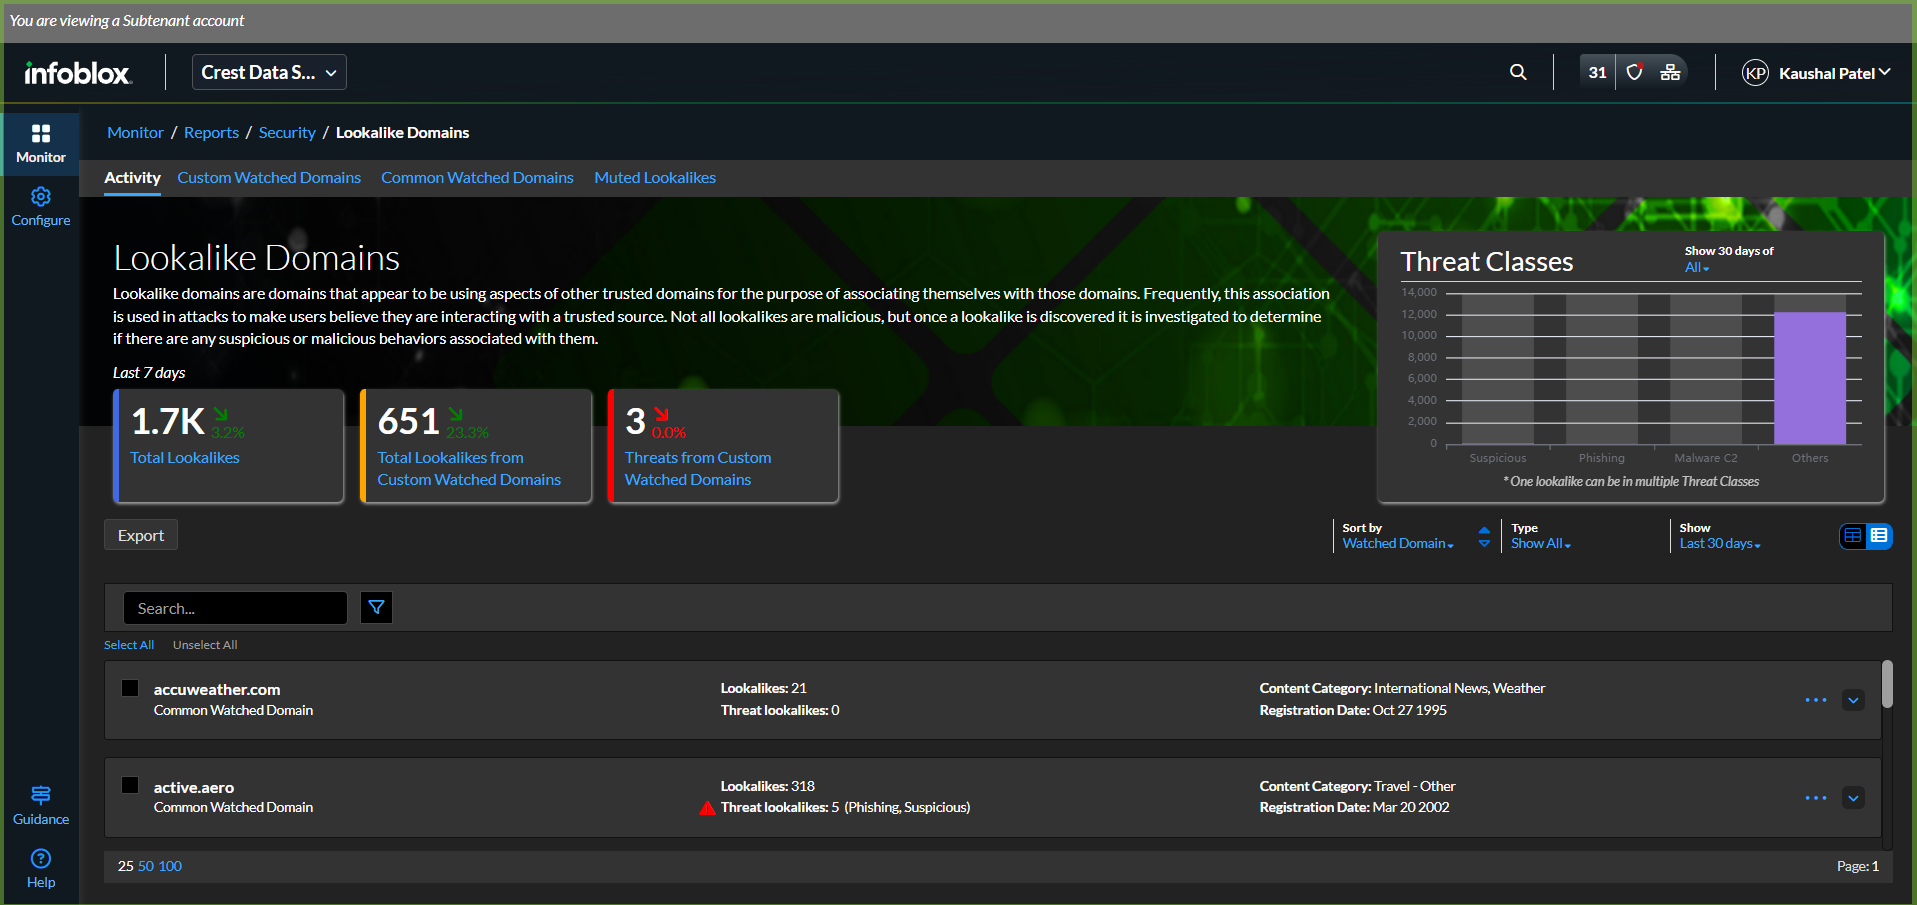
Task: Click the results list vertical scrollbar
Action: point(1887,684)
